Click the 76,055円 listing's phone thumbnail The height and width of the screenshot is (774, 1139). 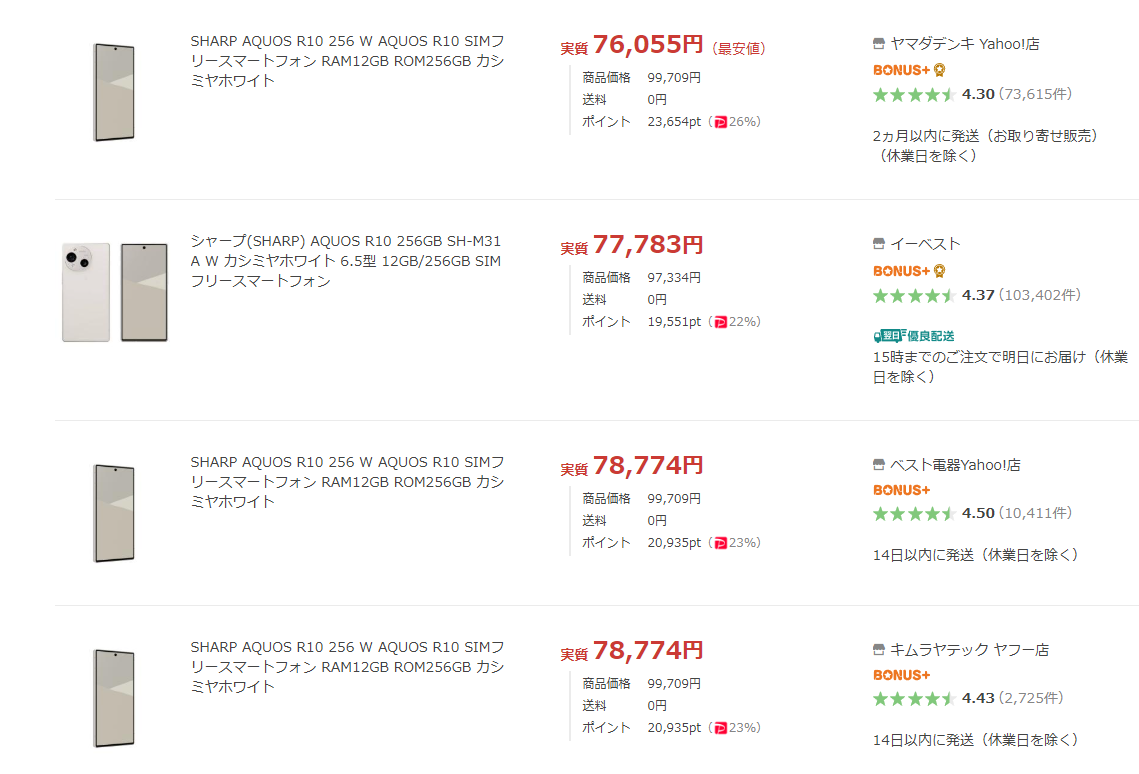click(x=114, y=92)
